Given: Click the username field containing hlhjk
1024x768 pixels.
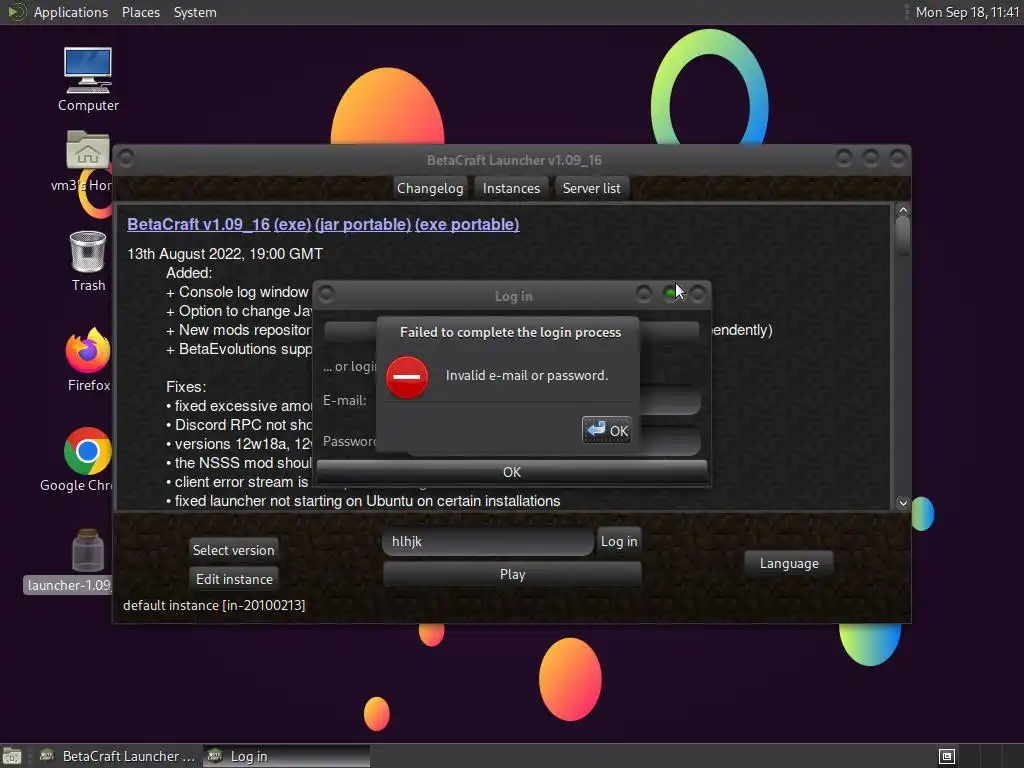Looking at the screenshot, I should (488, 541).
